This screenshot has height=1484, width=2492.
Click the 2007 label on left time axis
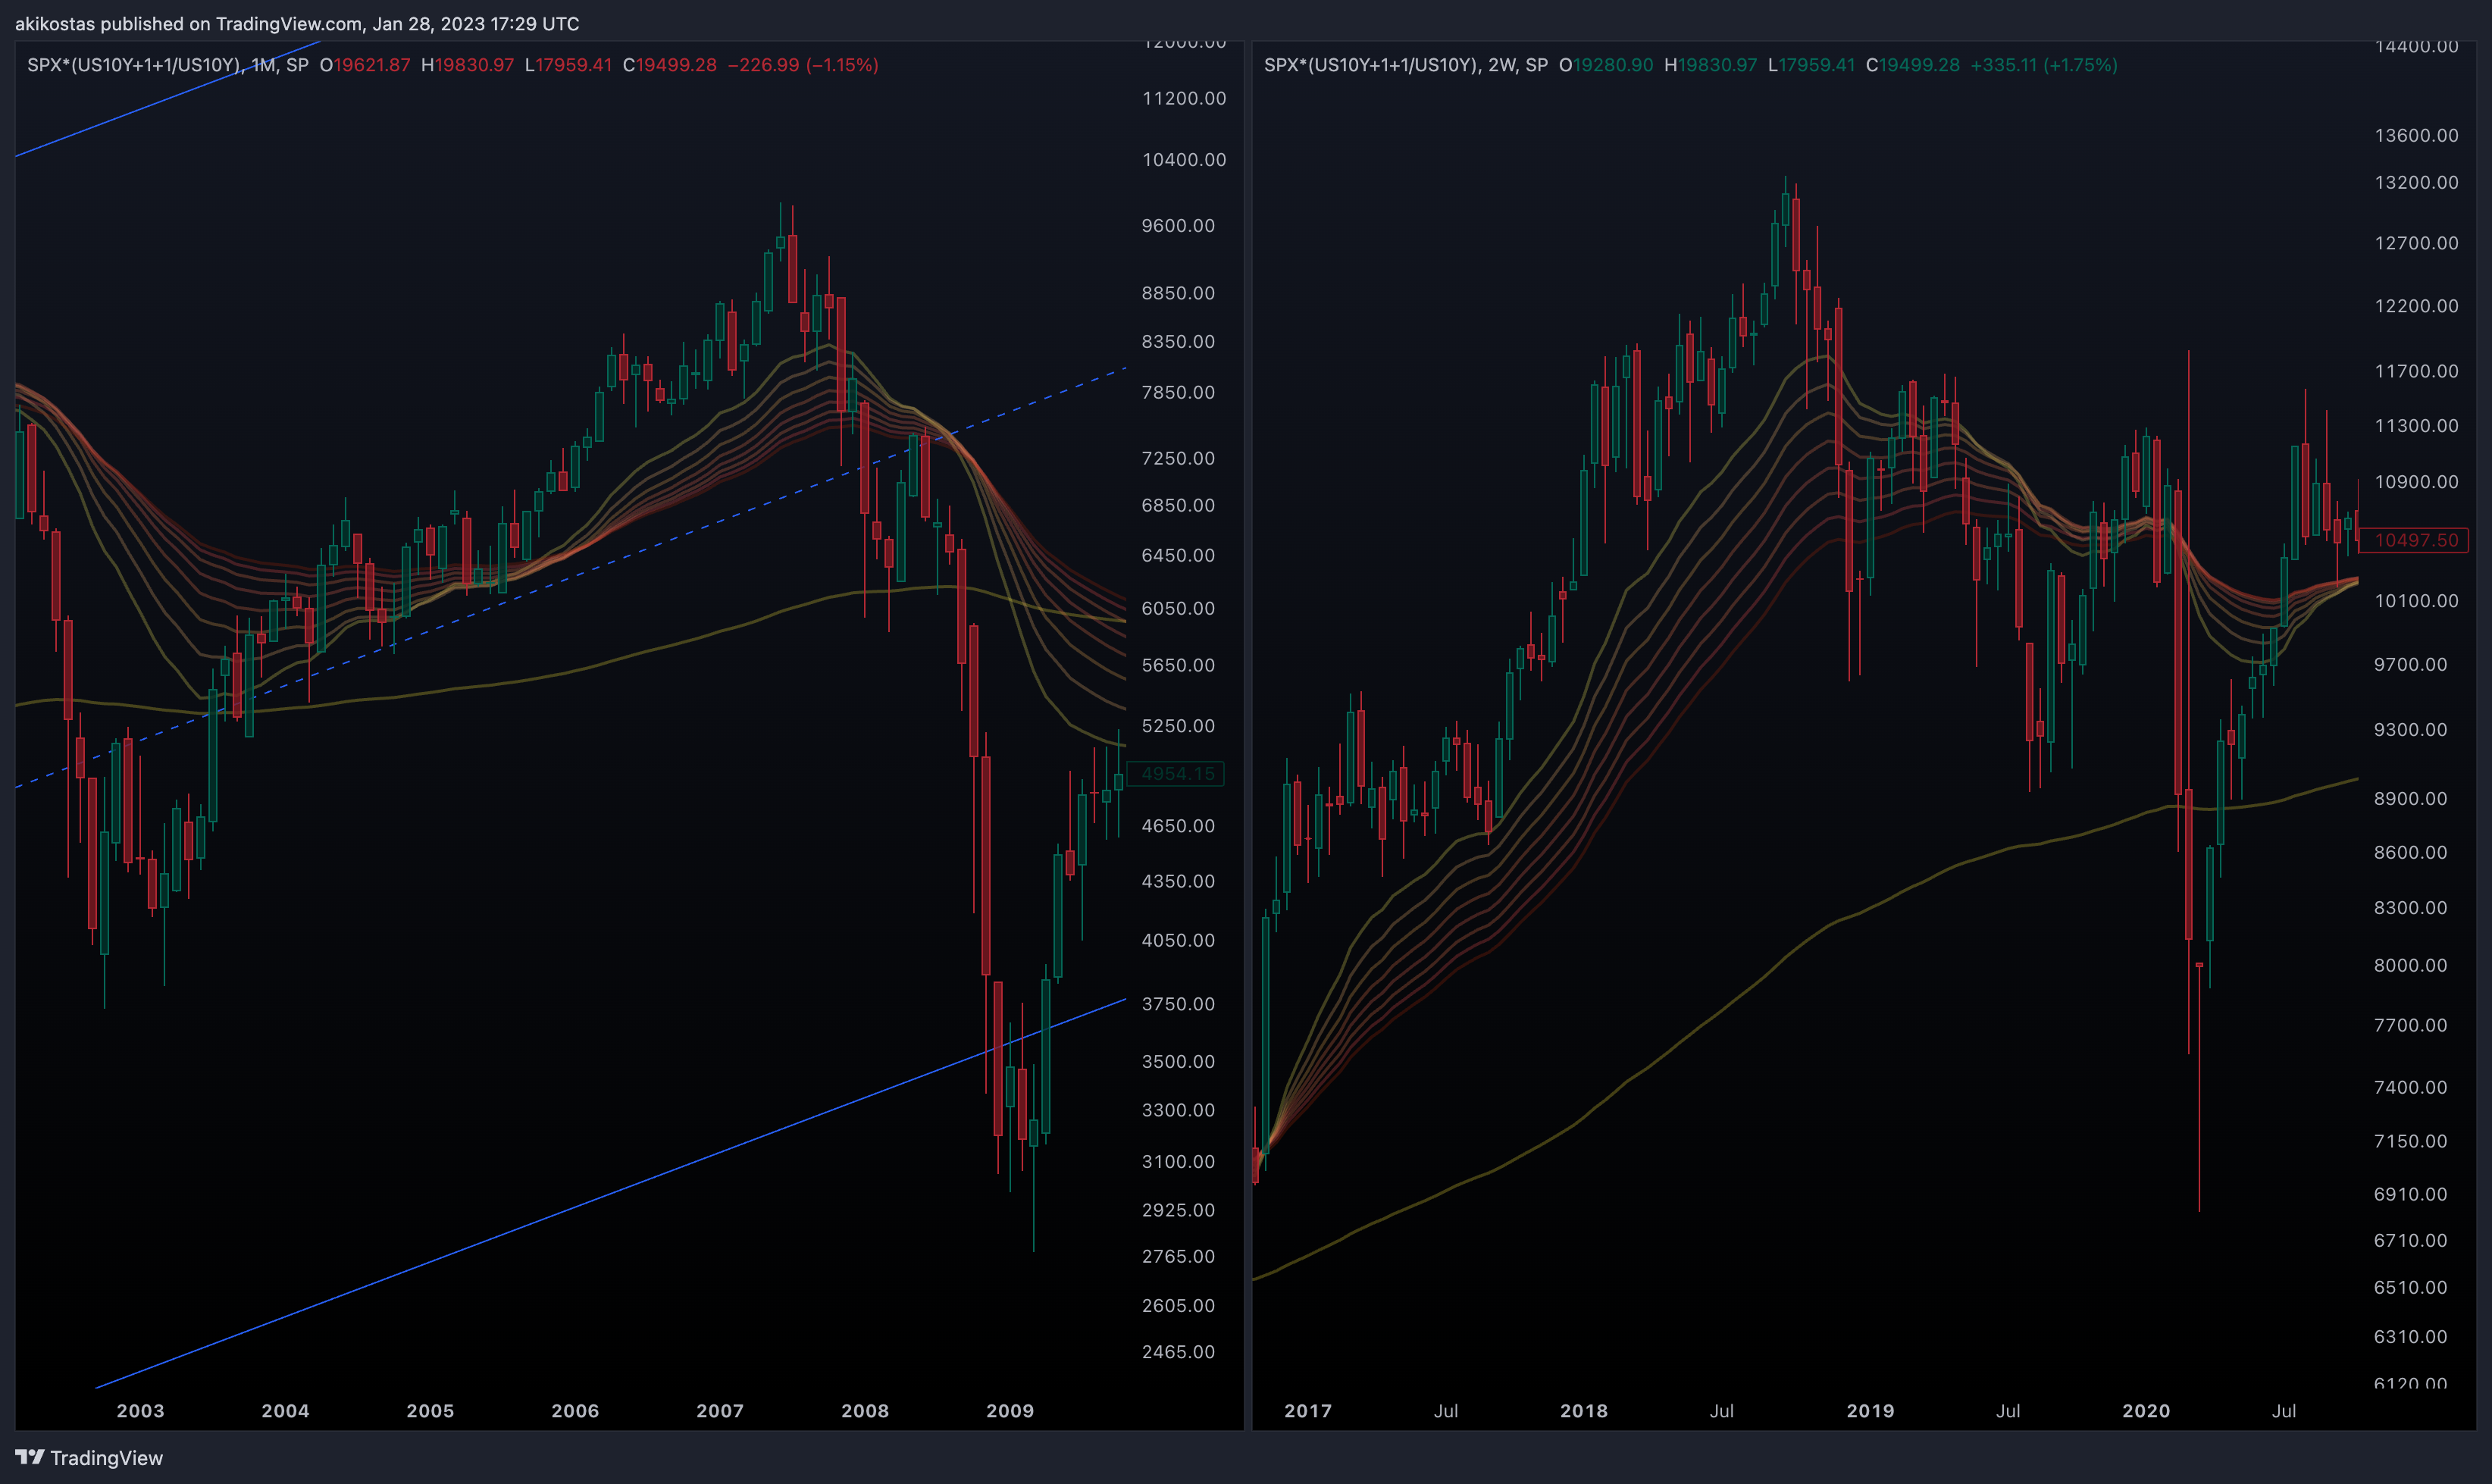(x=720, y=1410)
